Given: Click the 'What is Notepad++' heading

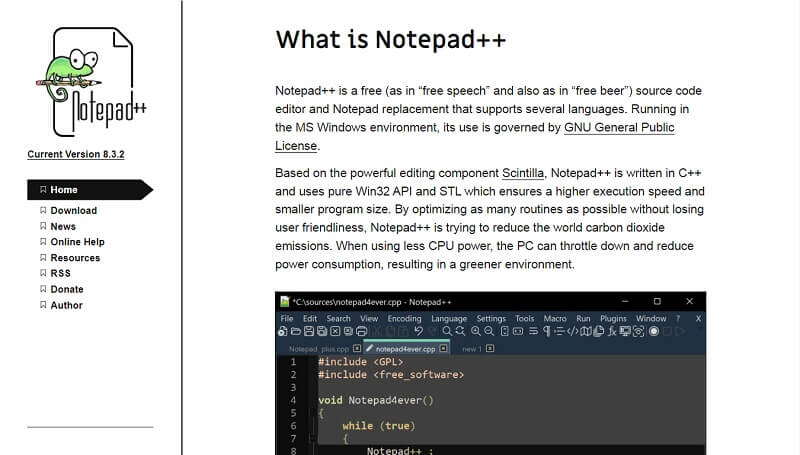Looking at the screenshot, I should tap(390, 40).
